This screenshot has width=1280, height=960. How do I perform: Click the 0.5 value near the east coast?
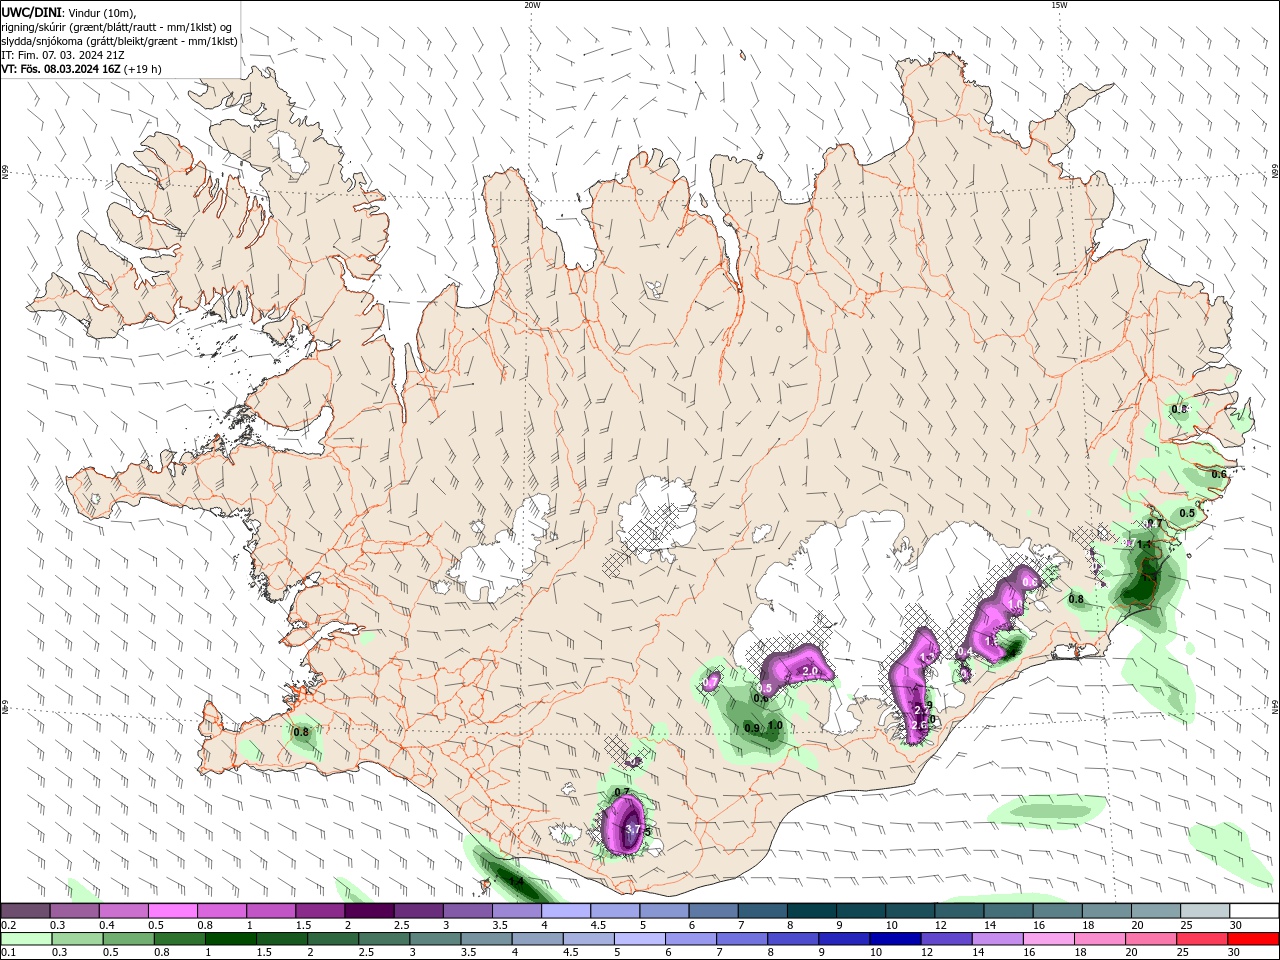(x=1187, y=513)
